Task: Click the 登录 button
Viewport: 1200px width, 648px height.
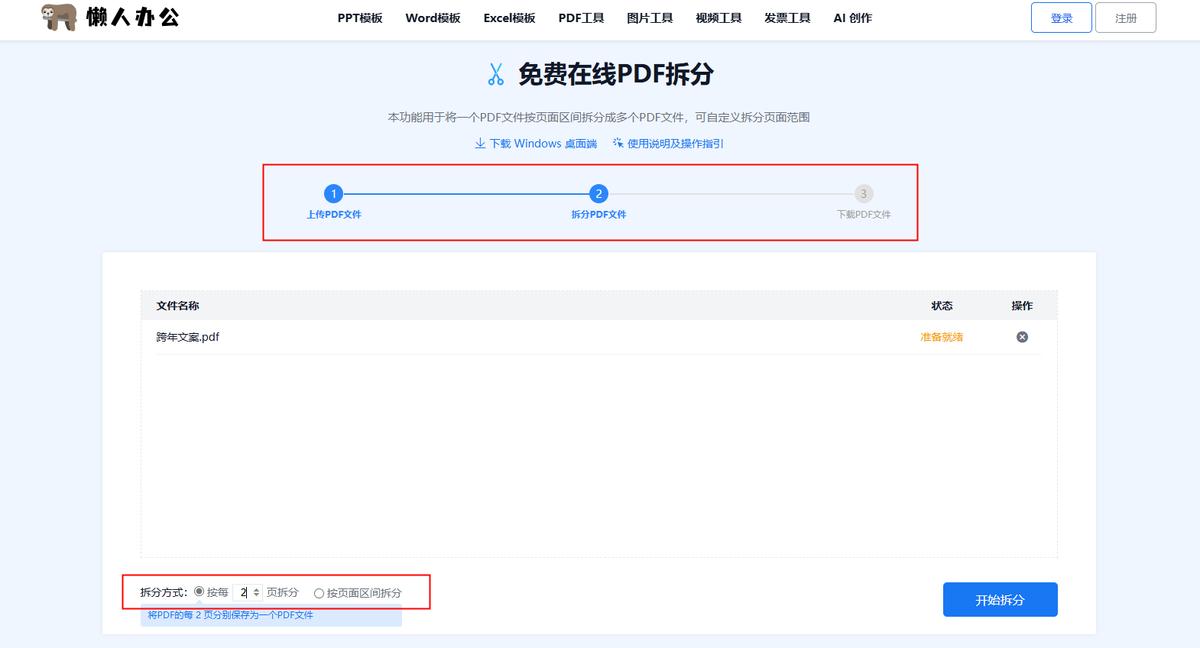Action: [x=1061, y=17]
